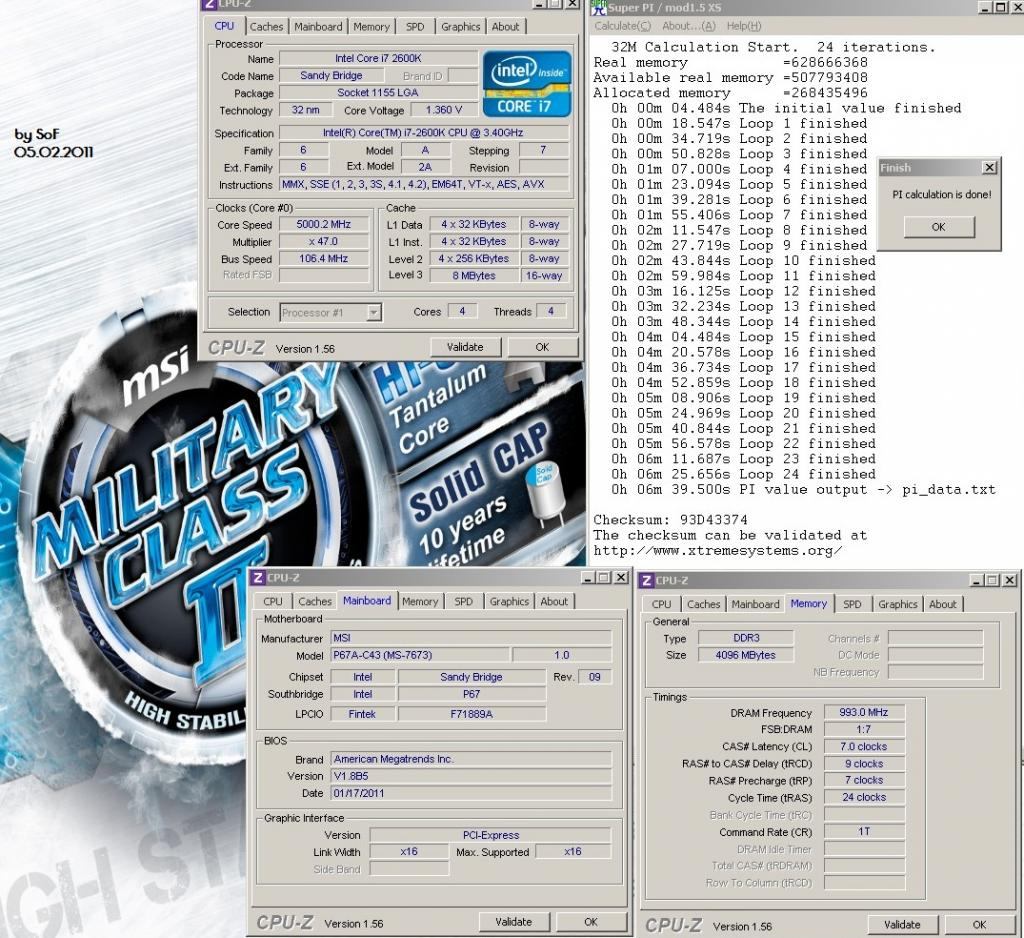Click the multiplier value x 47.0
The height and width of the screenshot is (938, 1024).
(x=324, y=241)
